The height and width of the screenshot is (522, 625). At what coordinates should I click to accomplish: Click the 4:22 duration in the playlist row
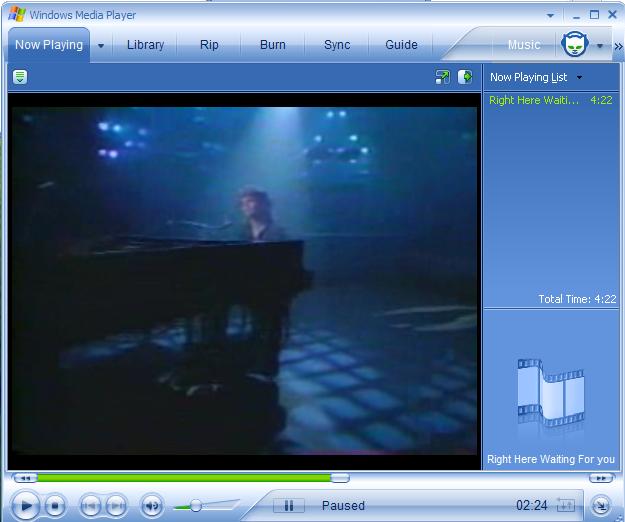coord(601,100)
